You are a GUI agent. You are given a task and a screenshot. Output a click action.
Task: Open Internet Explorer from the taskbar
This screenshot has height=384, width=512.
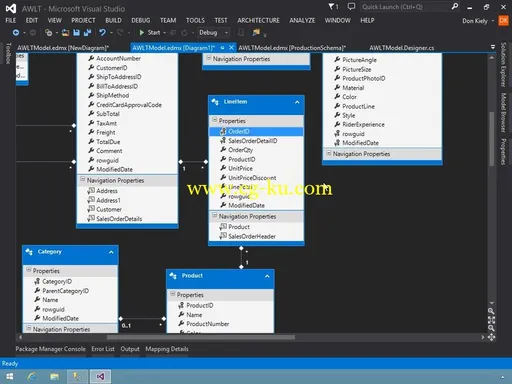[x=32, y=377]
